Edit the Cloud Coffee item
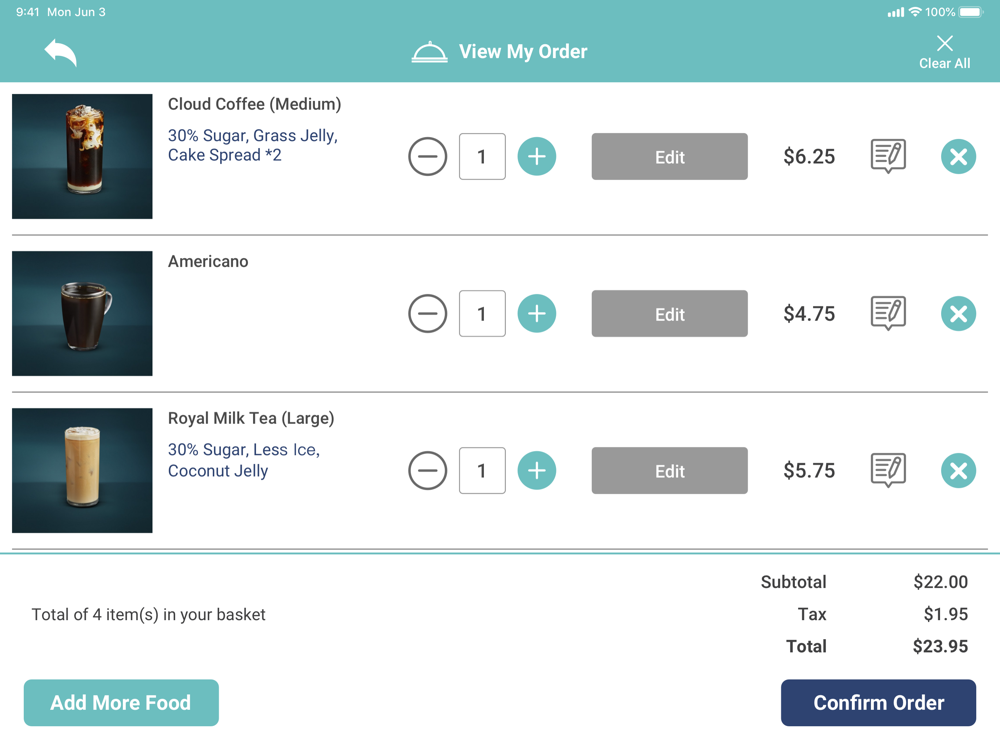1000x750 pixels. 670,156
